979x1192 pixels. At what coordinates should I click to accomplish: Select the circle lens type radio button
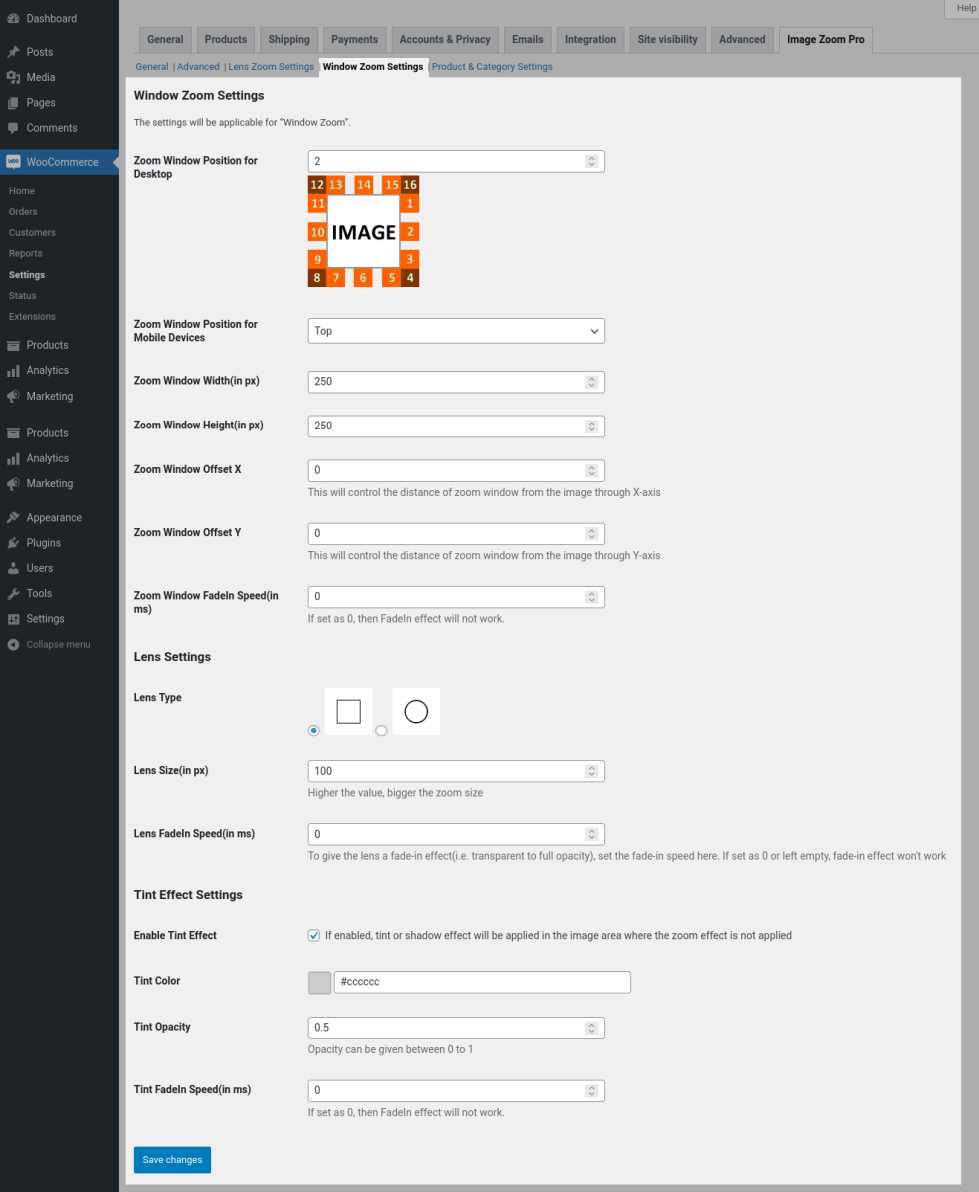[382, 731]
